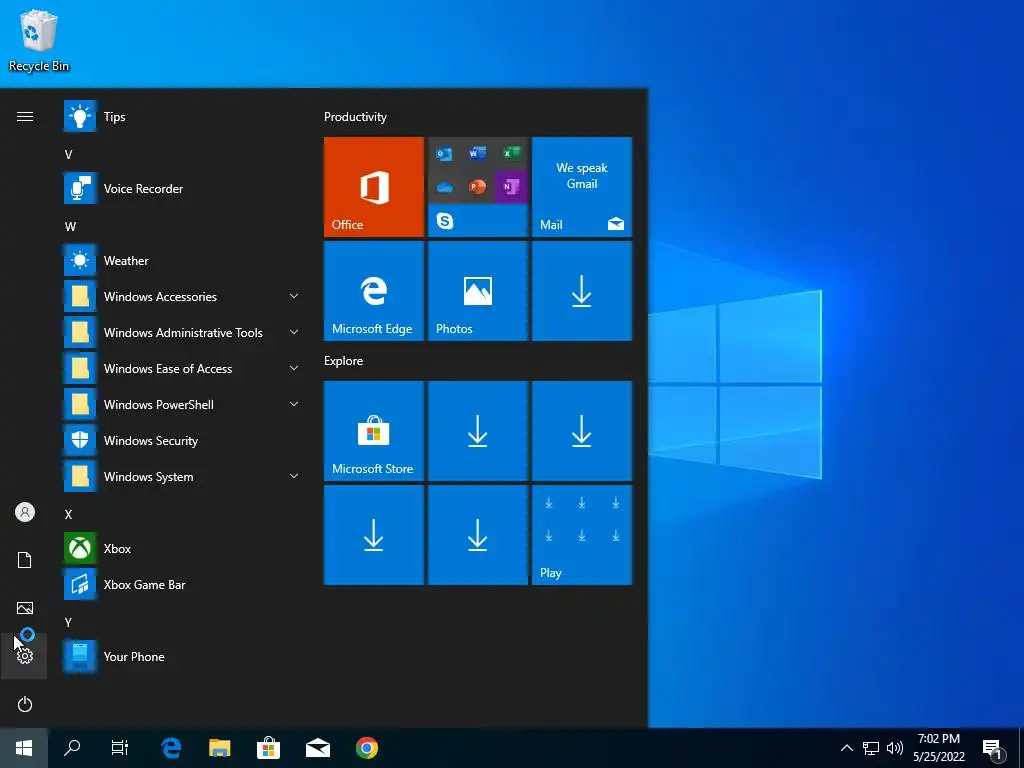Open File Explorer from the taskbar
Screen dimensions: 1024x768
(219, 748)
